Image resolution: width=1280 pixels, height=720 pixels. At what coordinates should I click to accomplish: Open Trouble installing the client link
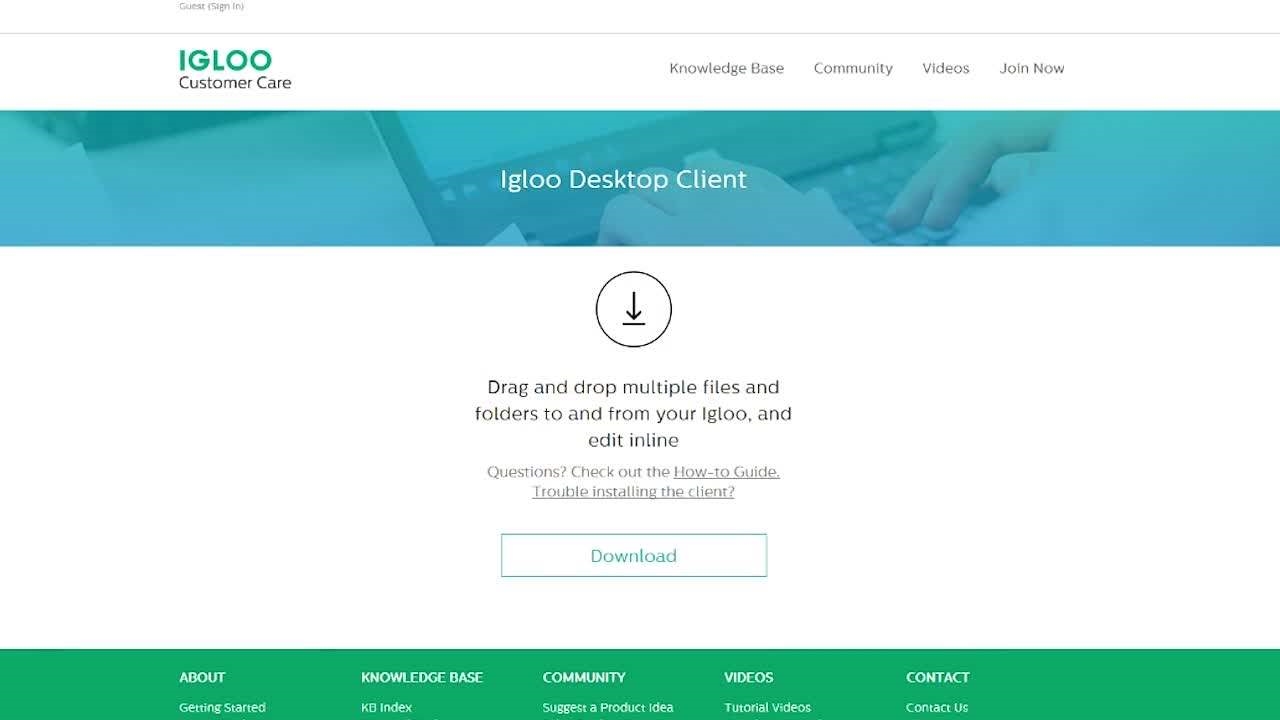tap(633, 491)
